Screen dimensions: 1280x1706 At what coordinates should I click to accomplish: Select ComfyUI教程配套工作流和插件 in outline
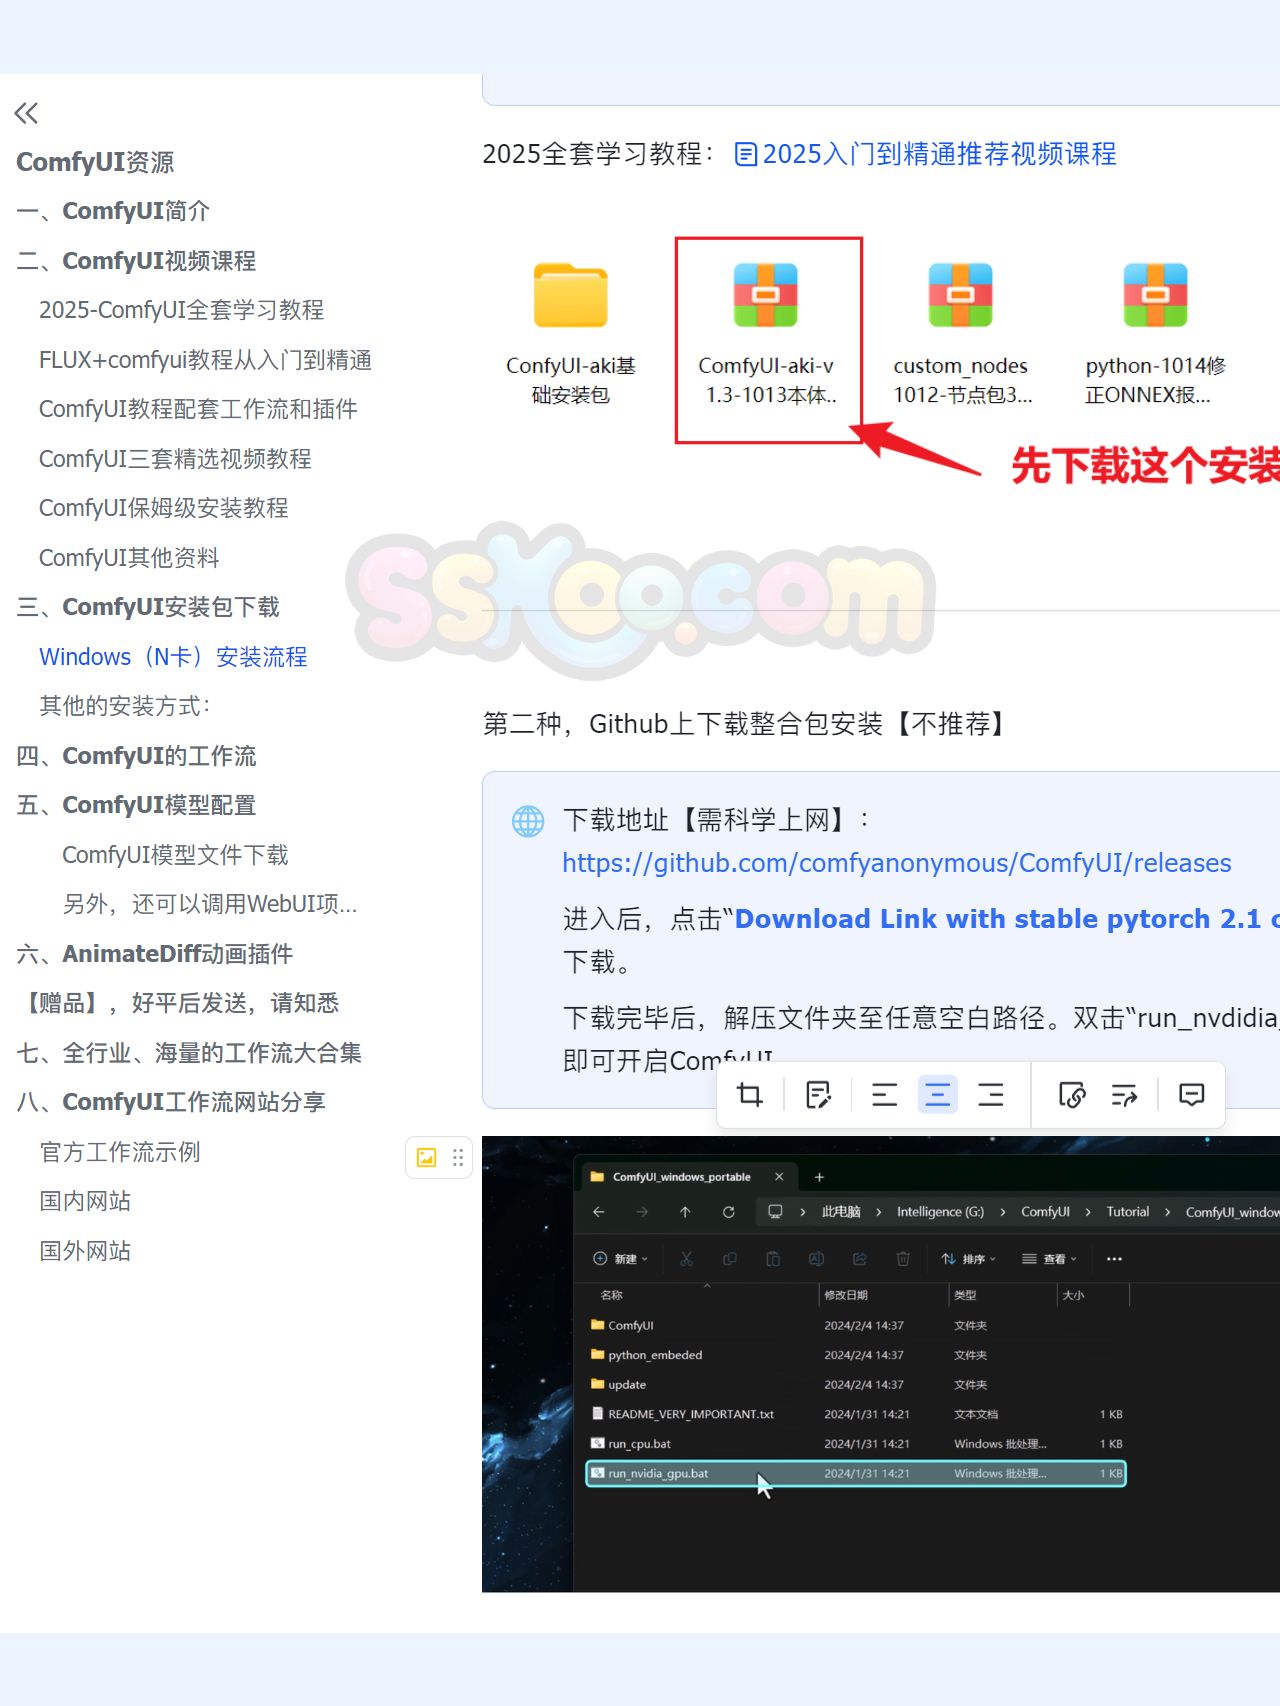(x=198, y=409)
